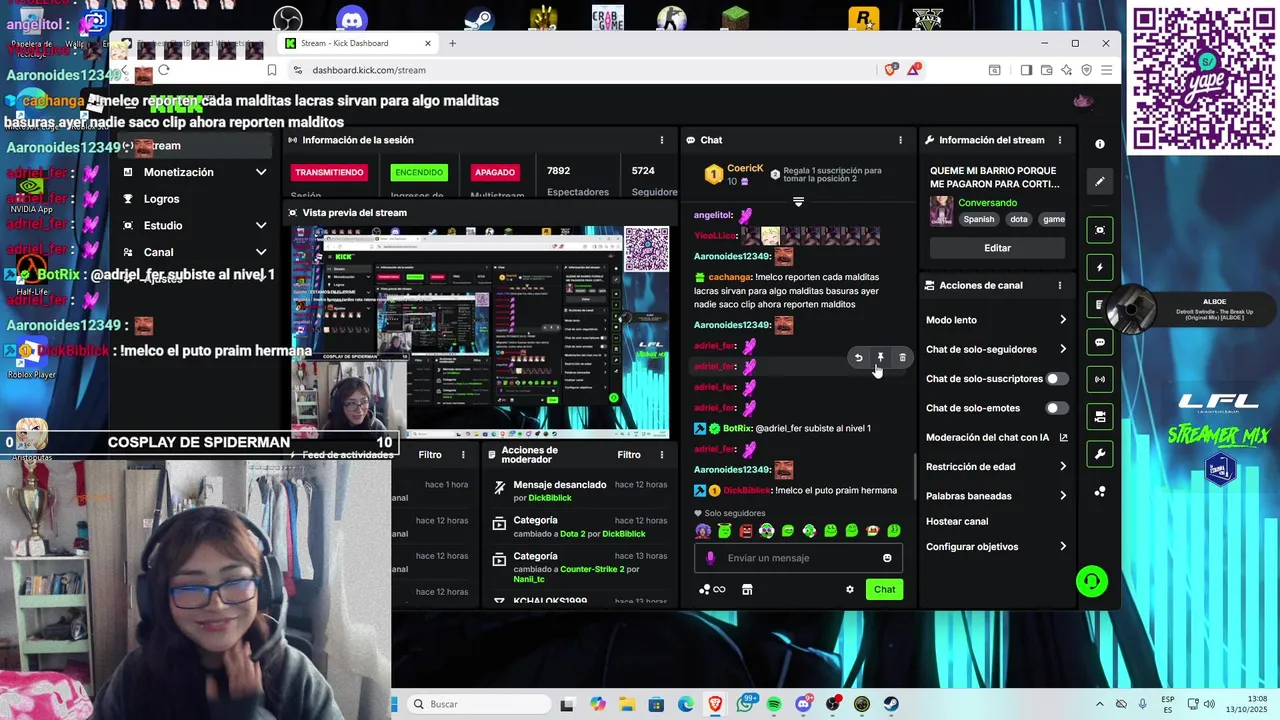
Task: Open Acciones de moderador Filtro dropdown
Action: tap(629, 454)
